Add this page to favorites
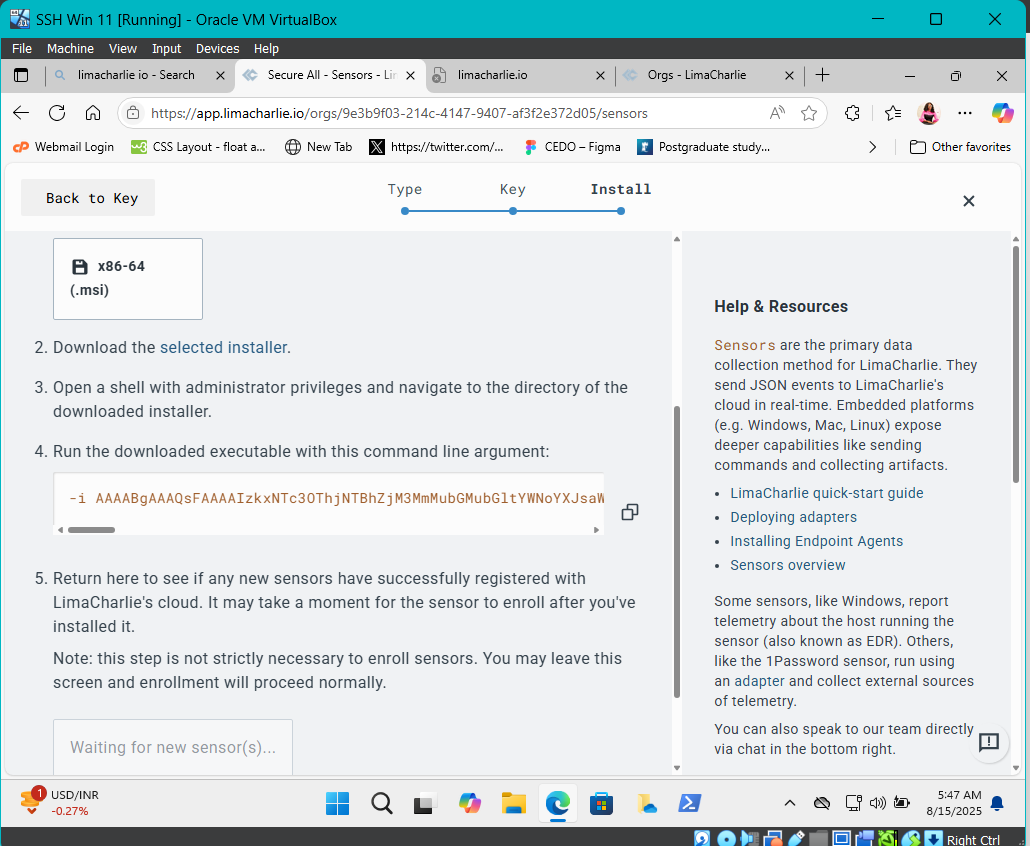The image size is (1030, 846). click(x=809, y=113)
